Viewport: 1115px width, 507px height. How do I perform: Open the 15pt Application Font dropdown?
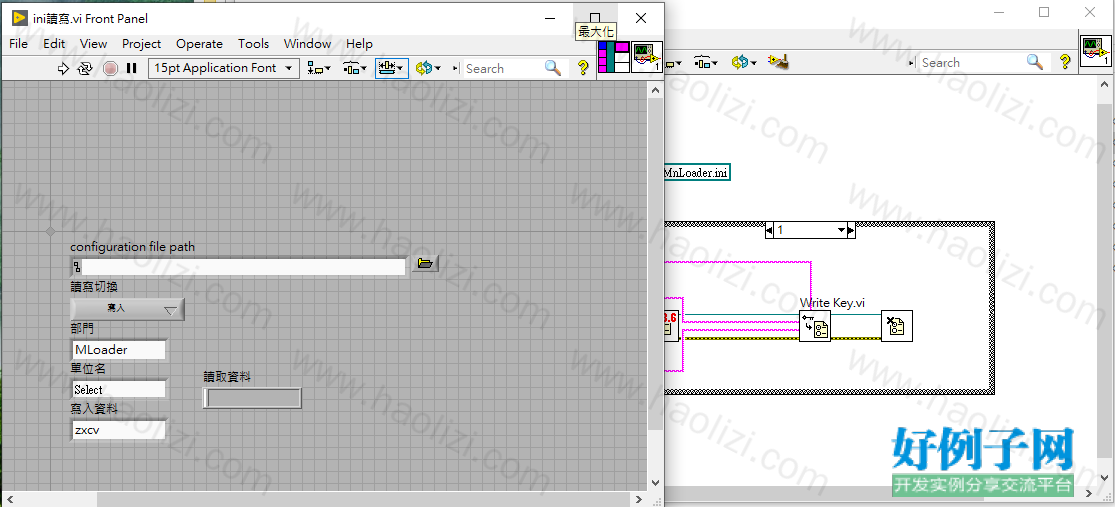coord(223,68)
